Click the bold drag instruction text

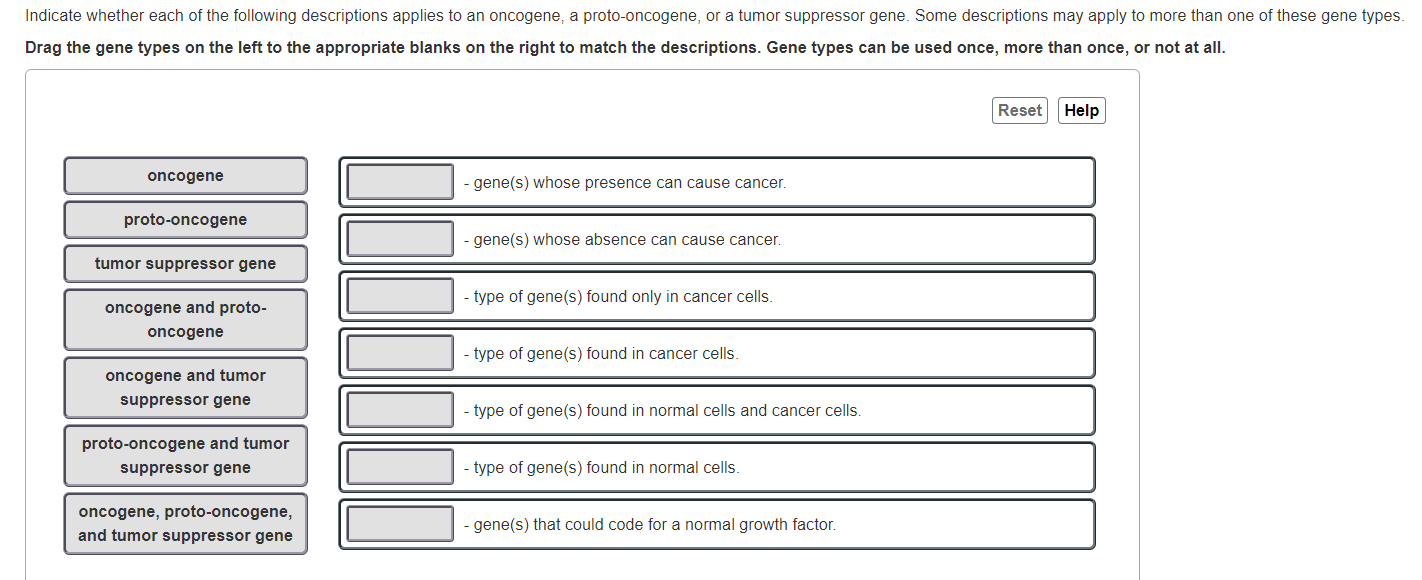click(x=624, y=46)
